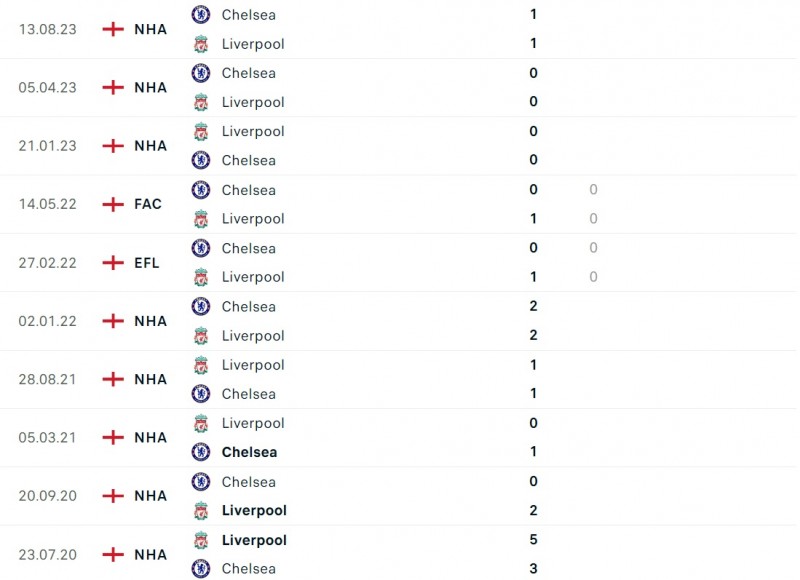Open the EFL competition label
This screenshot has height=580, width=800.
pos(147,263)
